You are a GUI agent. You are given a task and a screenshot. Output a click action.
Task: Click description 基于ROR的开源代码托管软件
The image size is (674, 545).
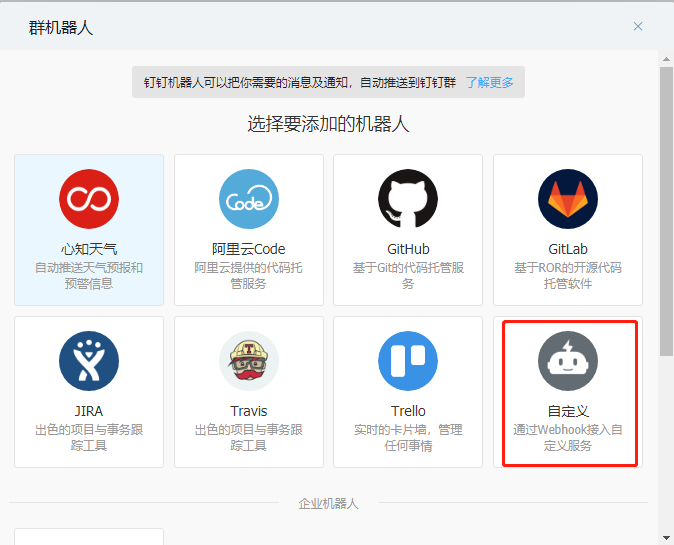568,276
